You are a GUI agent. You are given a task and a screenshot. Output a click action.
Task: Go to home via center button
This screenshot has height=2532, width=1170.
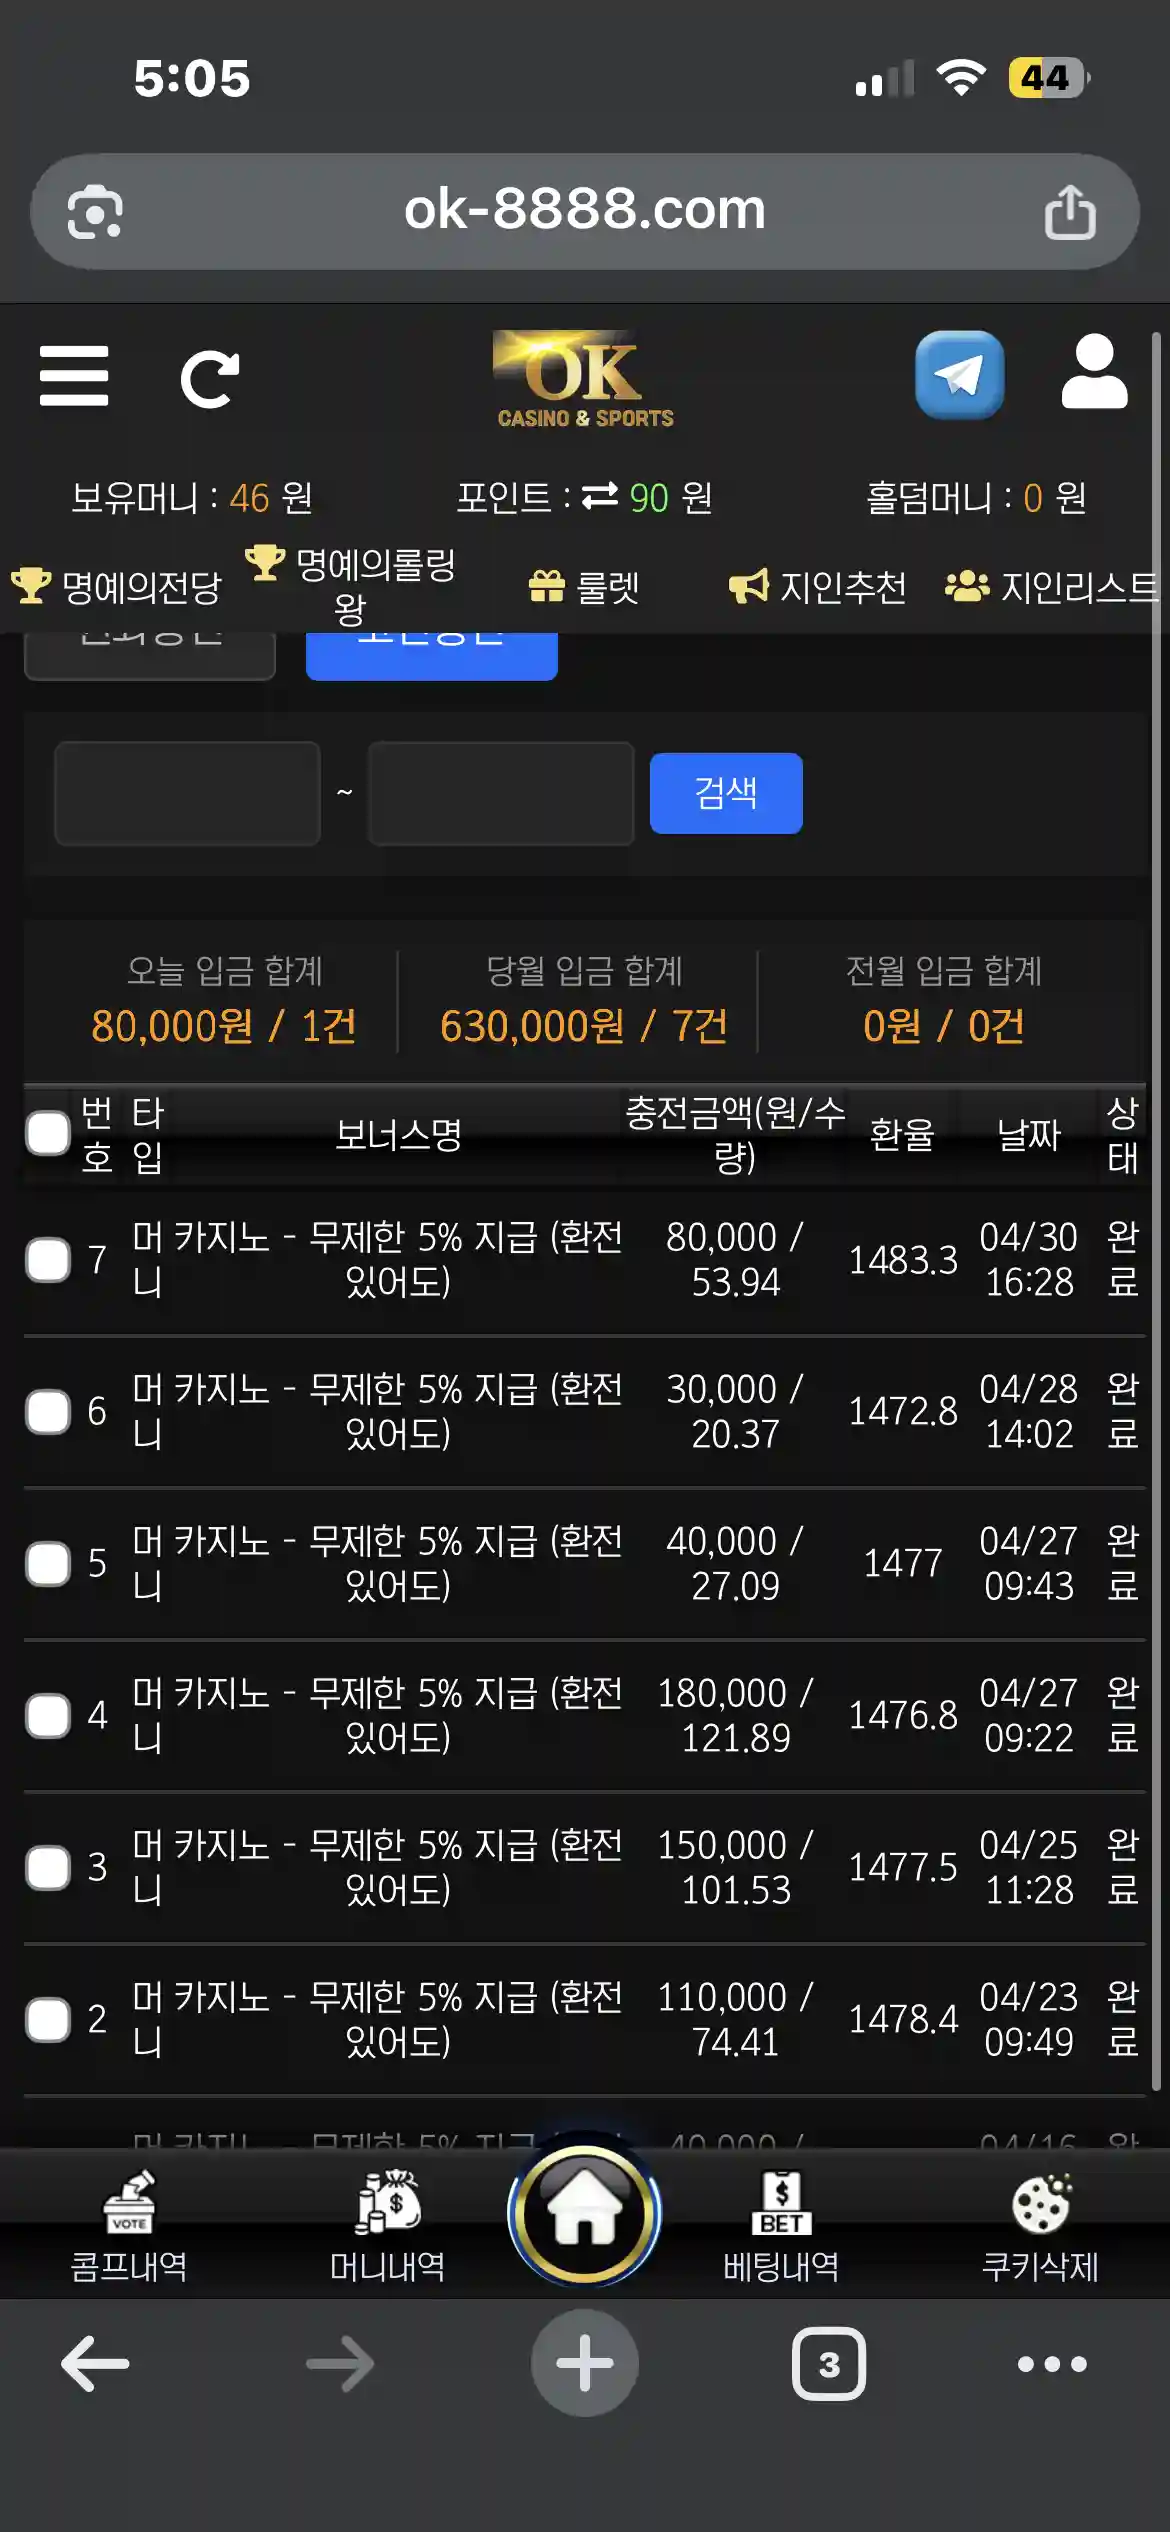click(585, 2212)
